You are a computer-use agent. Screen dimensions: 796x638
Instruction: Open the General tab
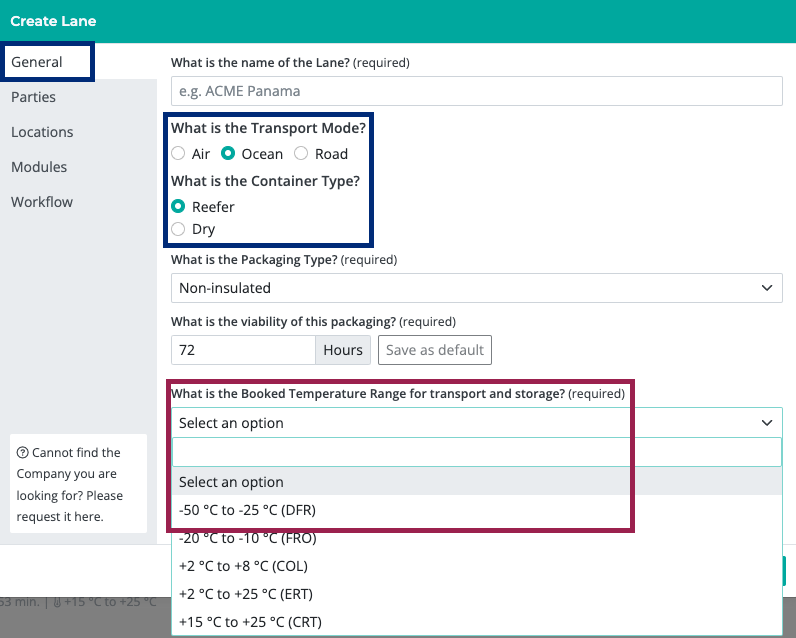coord(47,62)
